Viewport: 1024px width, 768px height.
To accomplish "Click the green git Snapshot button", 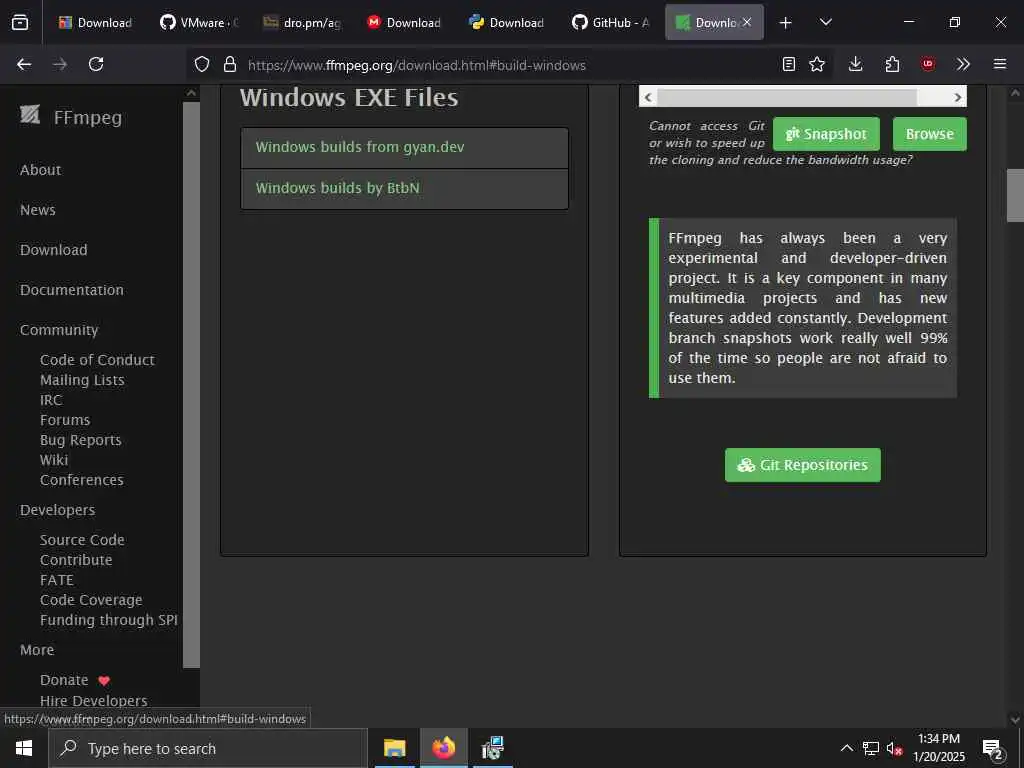I will [x=826, y=134].
